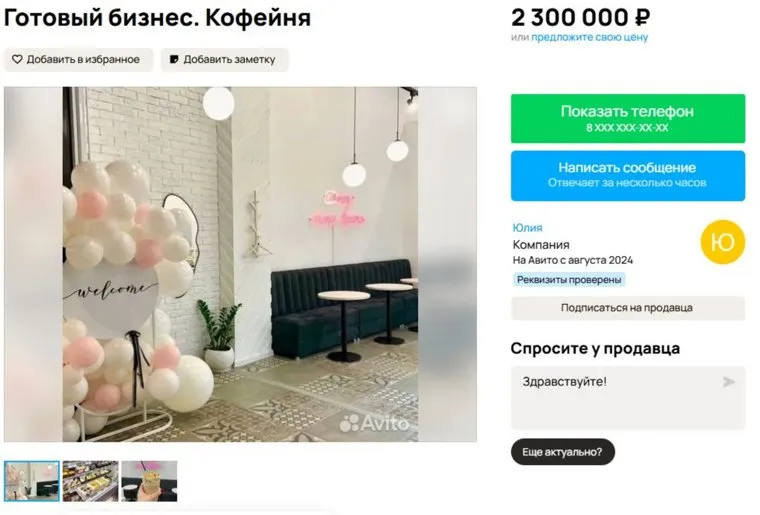Click into the Здравствуйте! message field
This screenshot has width=760, height=515.
click(x=628, y=398)
